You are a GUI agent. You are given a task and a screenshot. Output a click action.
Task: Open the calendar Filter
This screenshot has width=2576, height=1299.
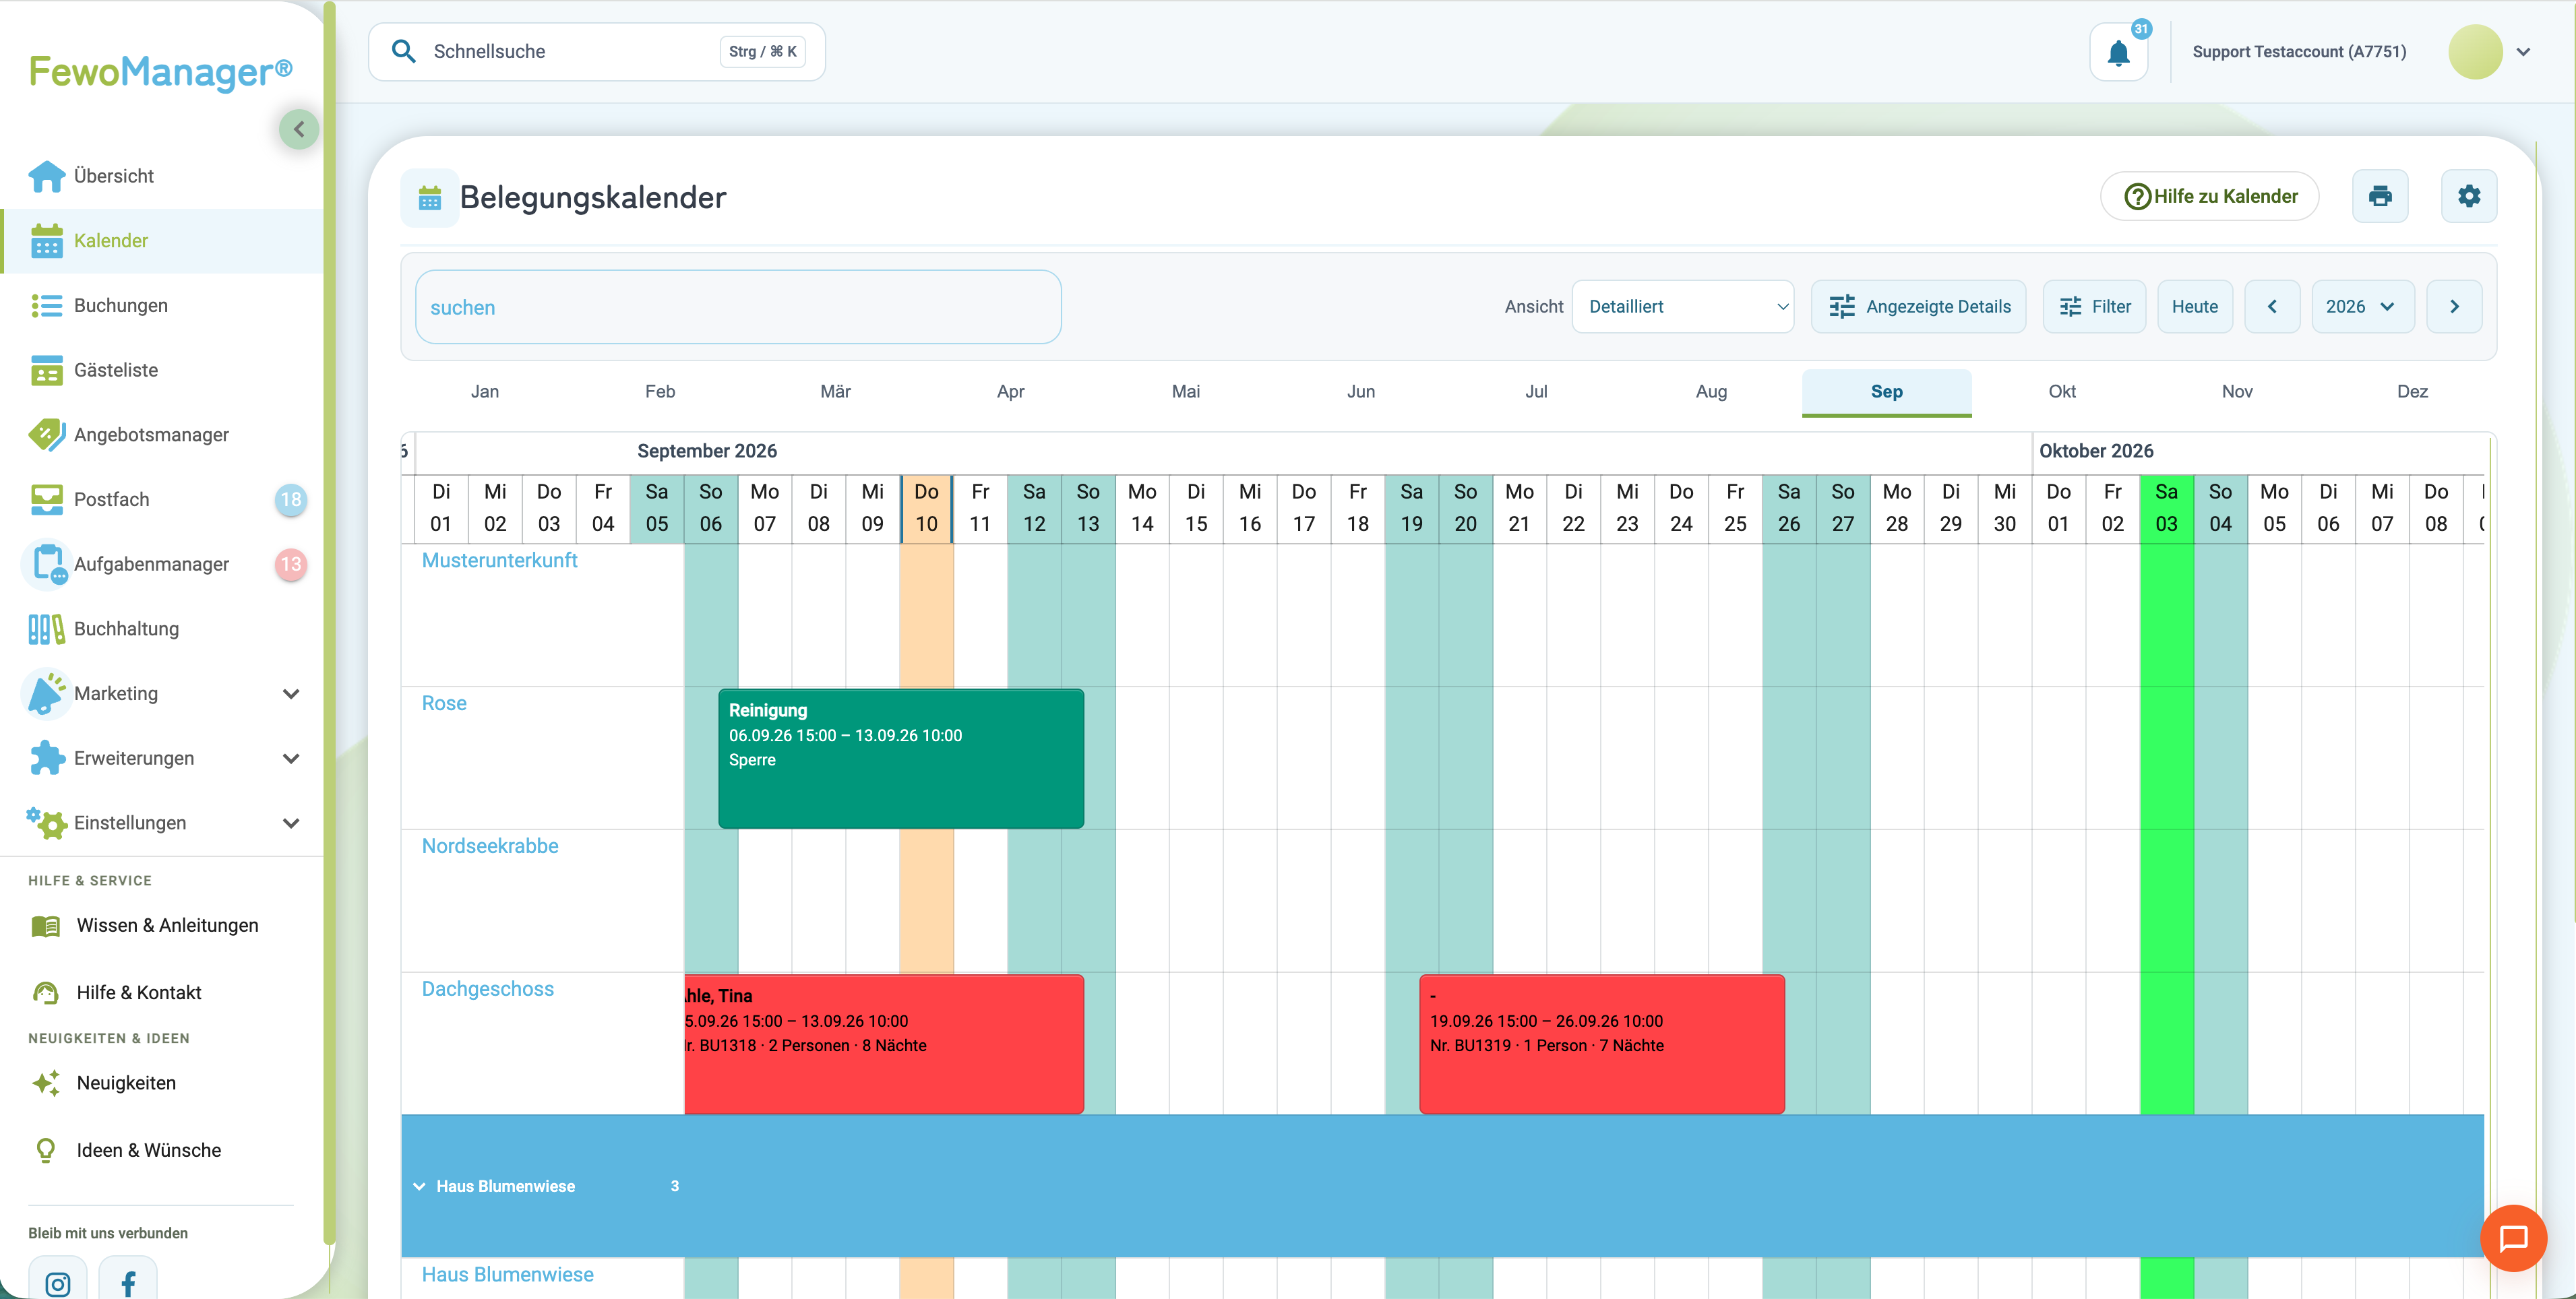pos(2095,307)
